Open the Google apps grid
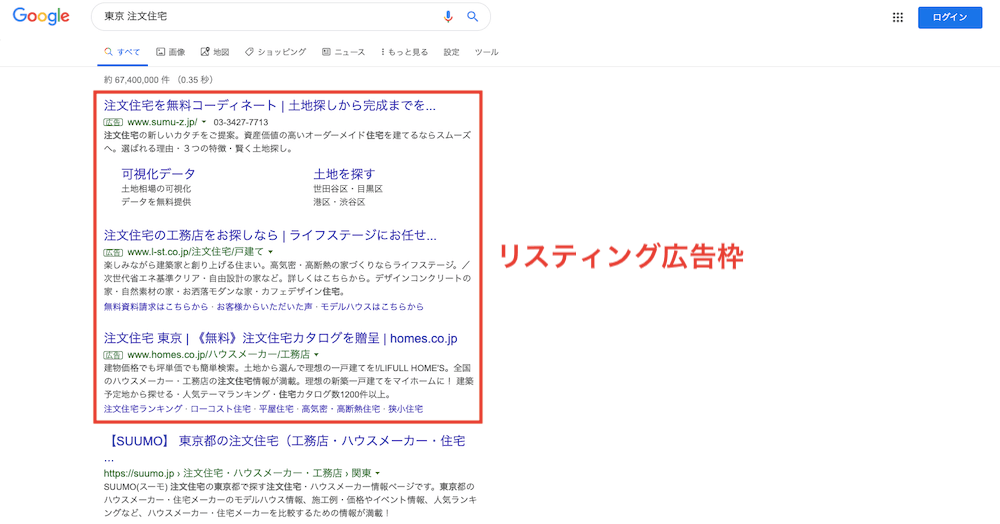The height and width of the screenshot is (524, 1000). pos(897,17)
